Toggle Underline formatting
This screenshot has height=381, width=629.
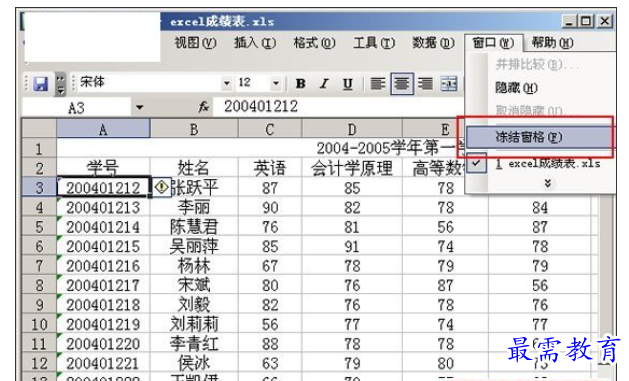point(348,84)
